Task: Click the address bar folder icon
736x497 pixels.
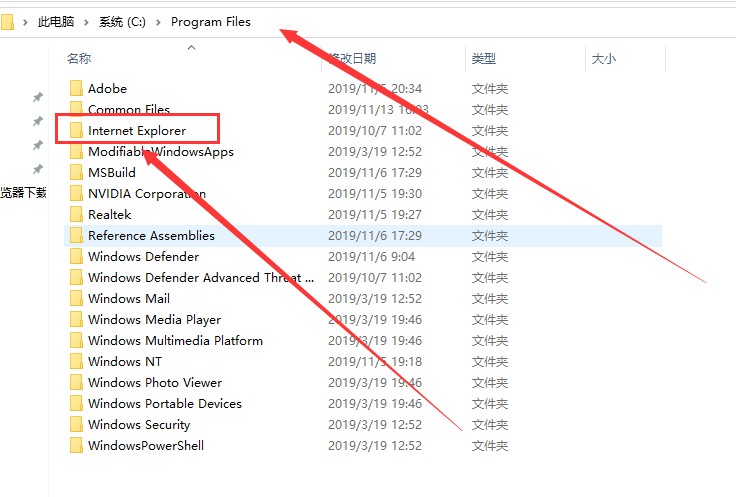Action: [7, 21]
